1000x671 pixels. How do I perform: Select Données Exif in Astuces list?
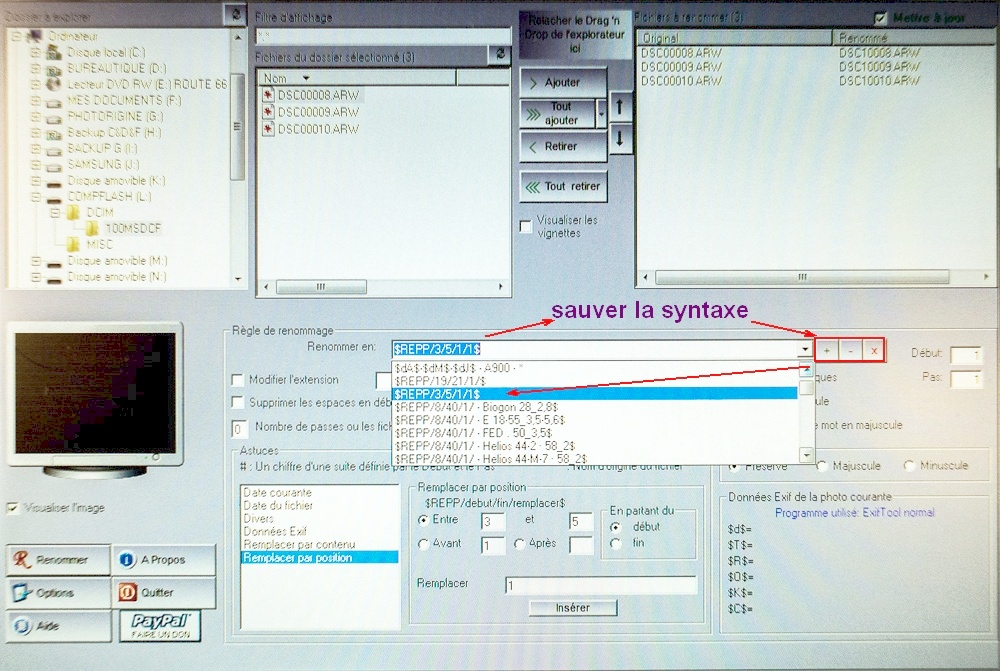(277, 532)
